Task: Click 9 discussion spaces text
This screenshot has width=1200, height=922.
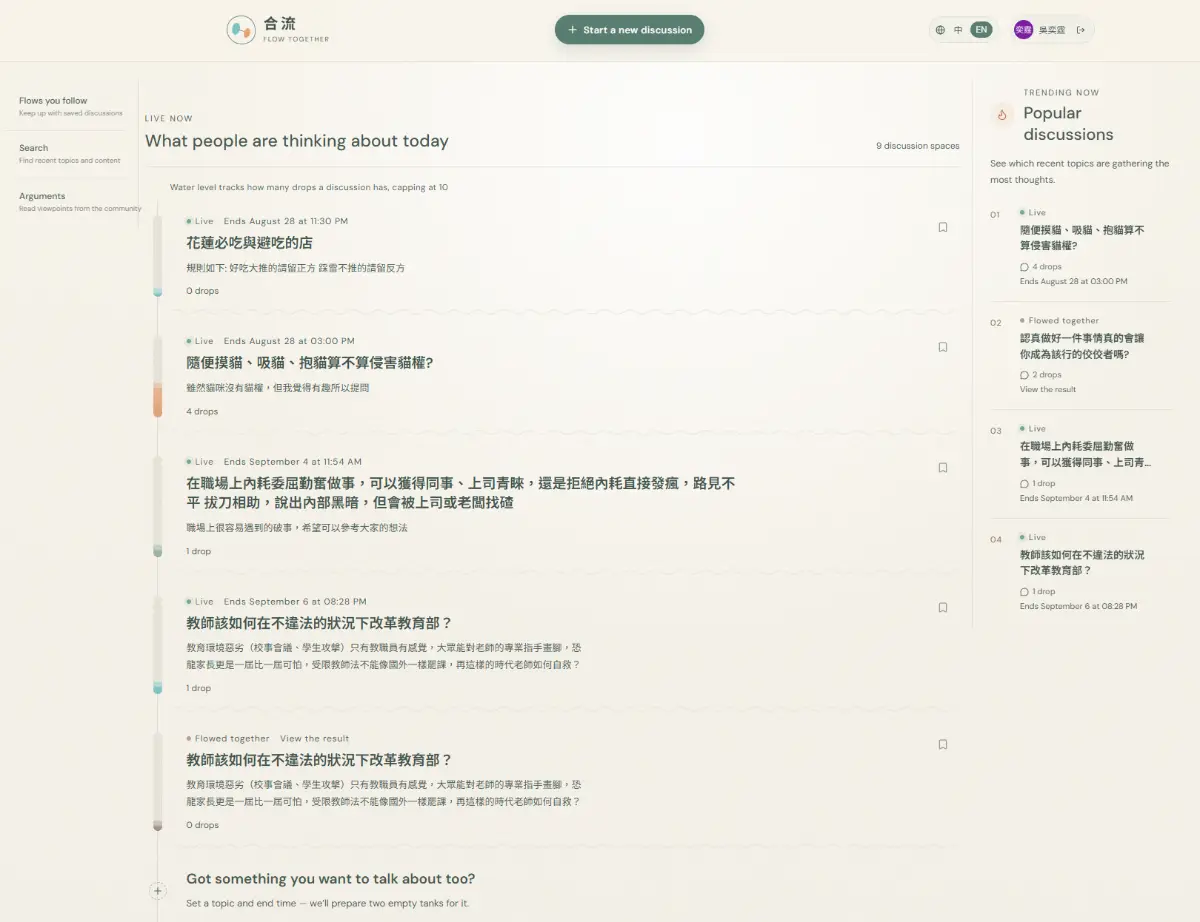Action: (918, 146)
